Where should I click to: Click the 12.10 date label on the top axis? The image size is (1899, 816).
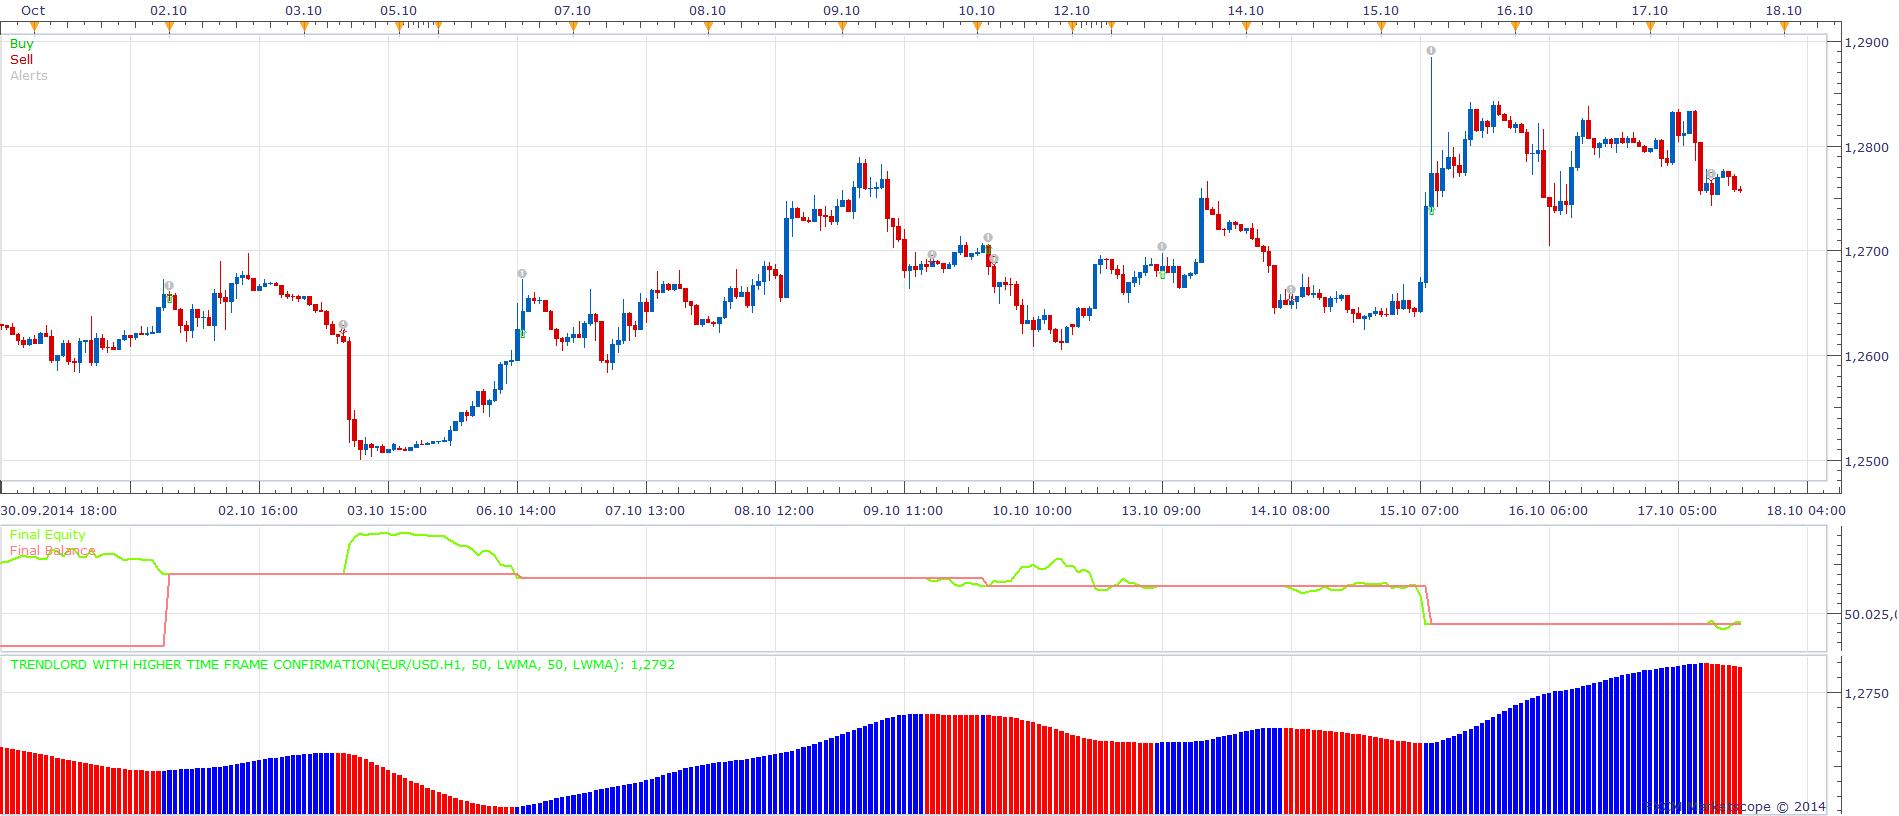point(1072,11)
